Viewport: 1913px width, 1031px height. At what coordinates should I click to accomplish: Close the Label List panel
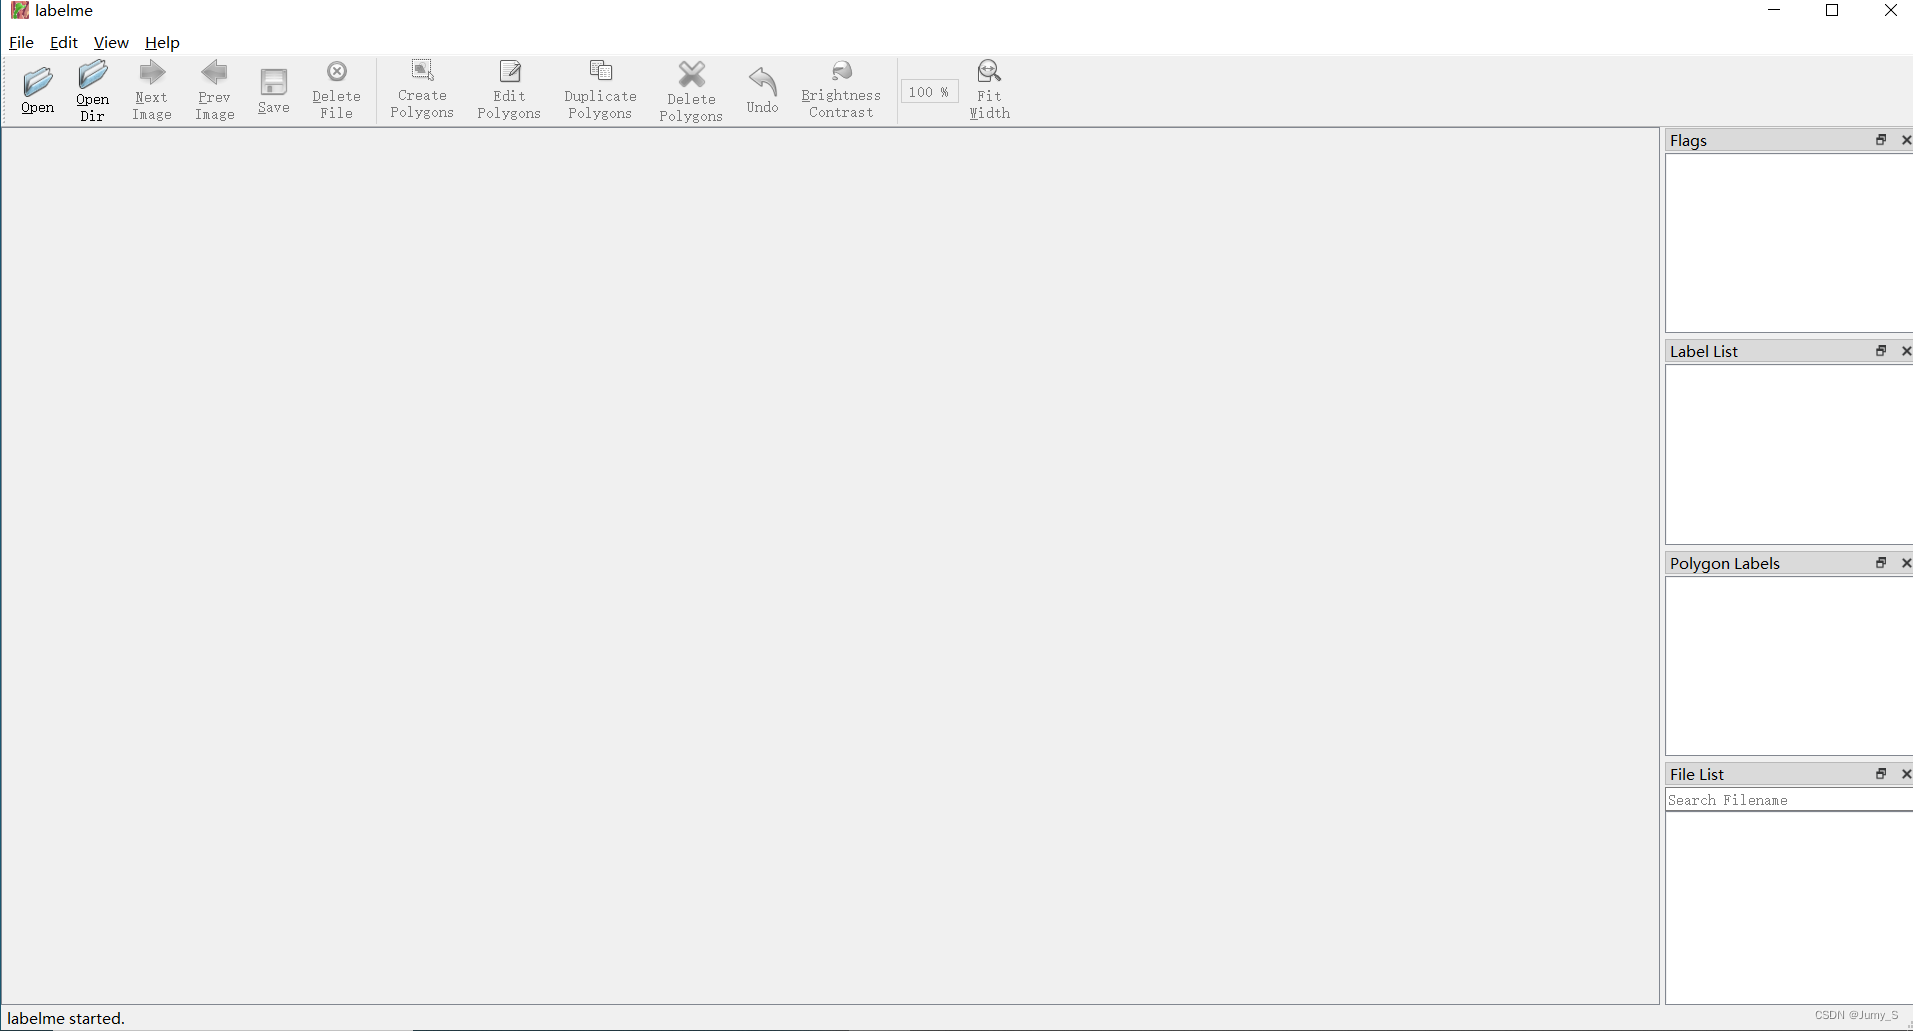pos(1906,351)
